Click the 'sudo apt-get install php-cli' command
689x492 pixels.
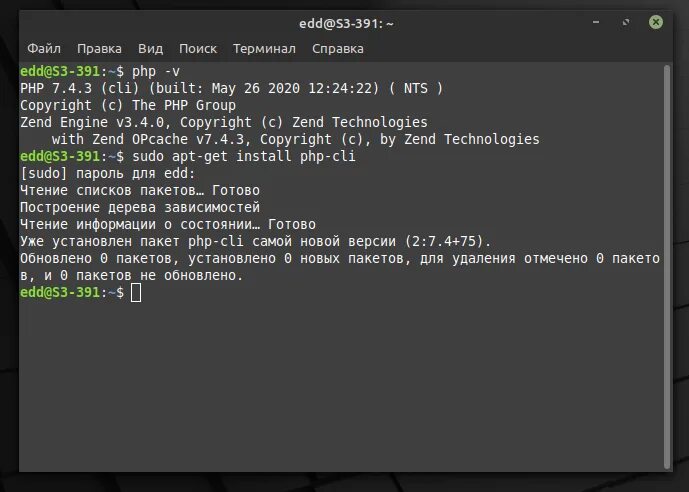[243, 156]
